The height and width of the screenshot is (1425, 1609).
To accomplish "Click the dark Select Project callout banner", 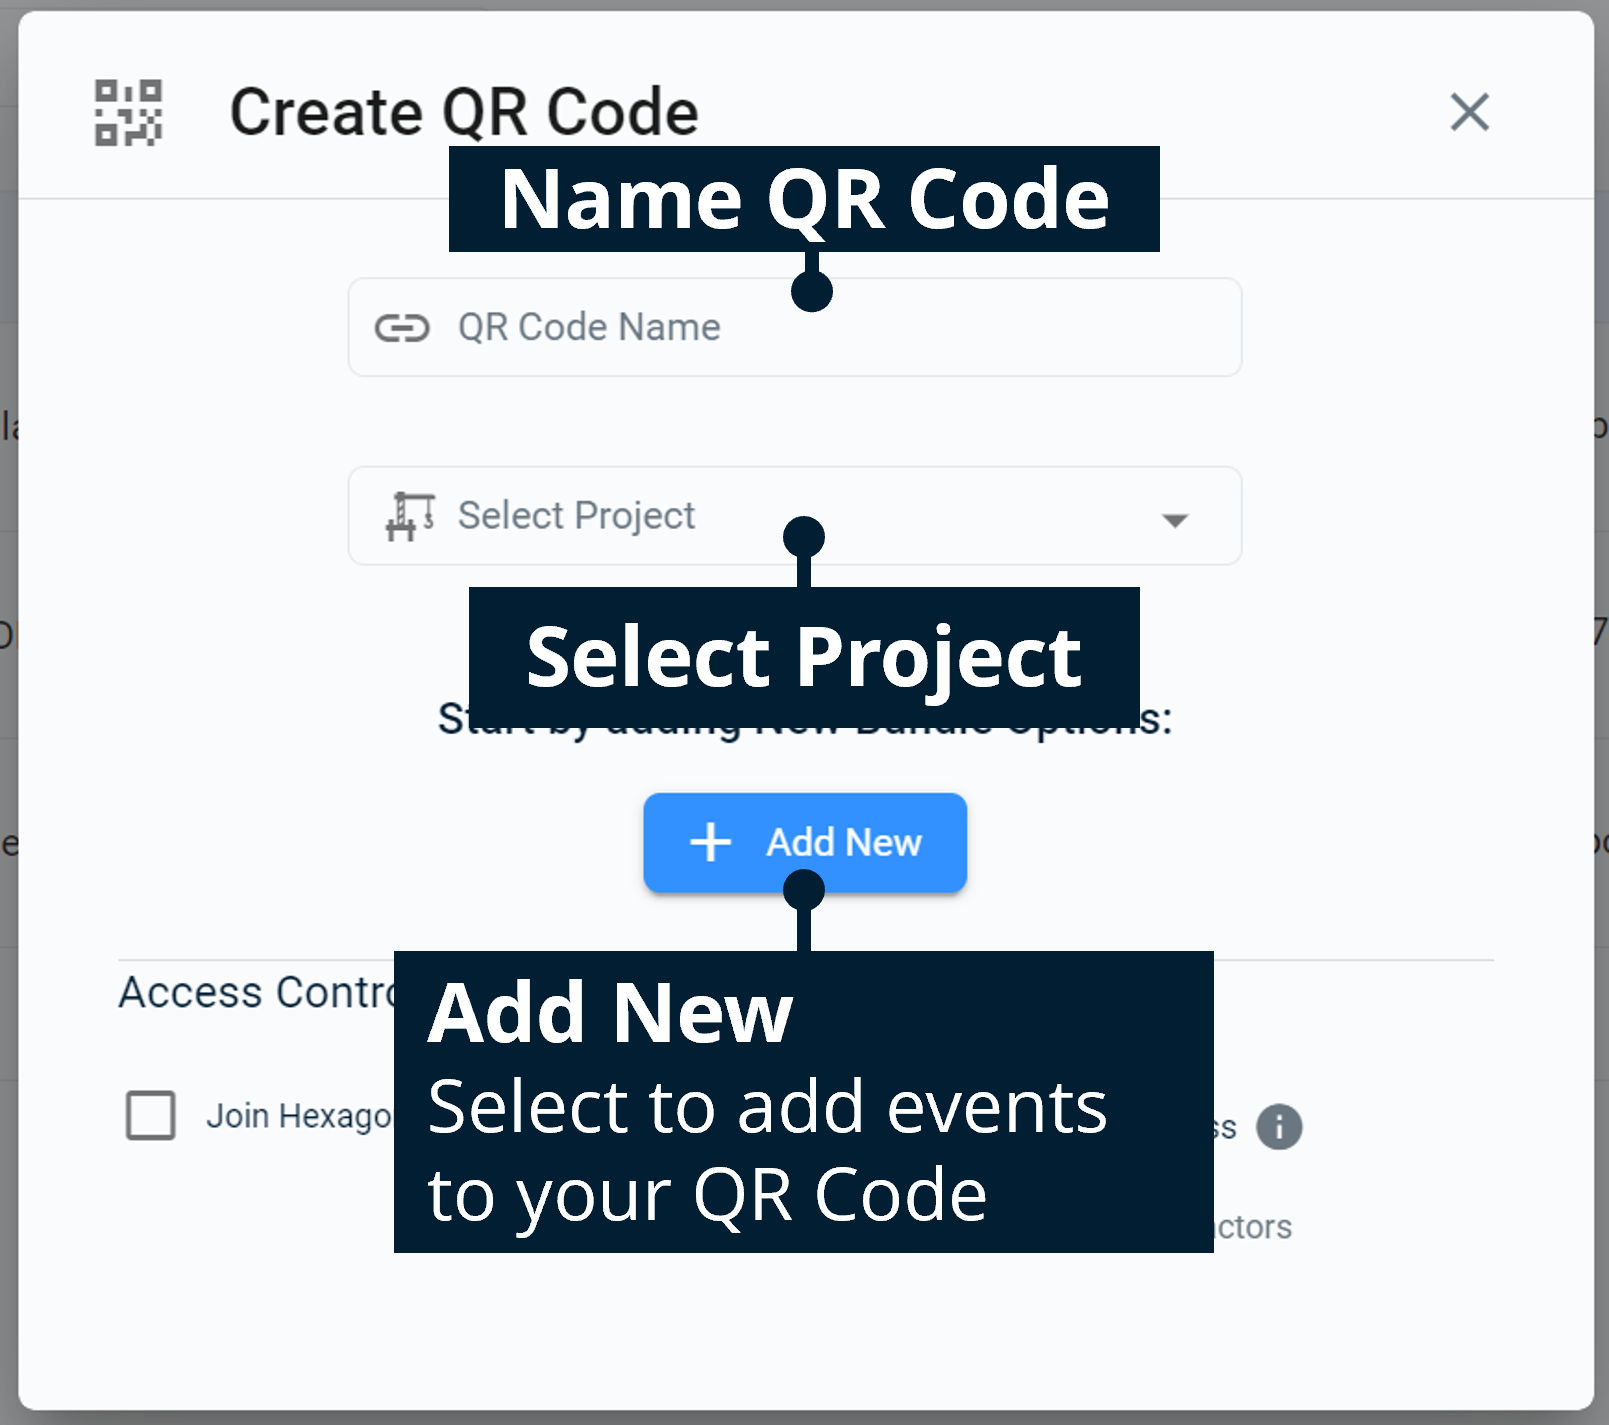I will [804, 656].
